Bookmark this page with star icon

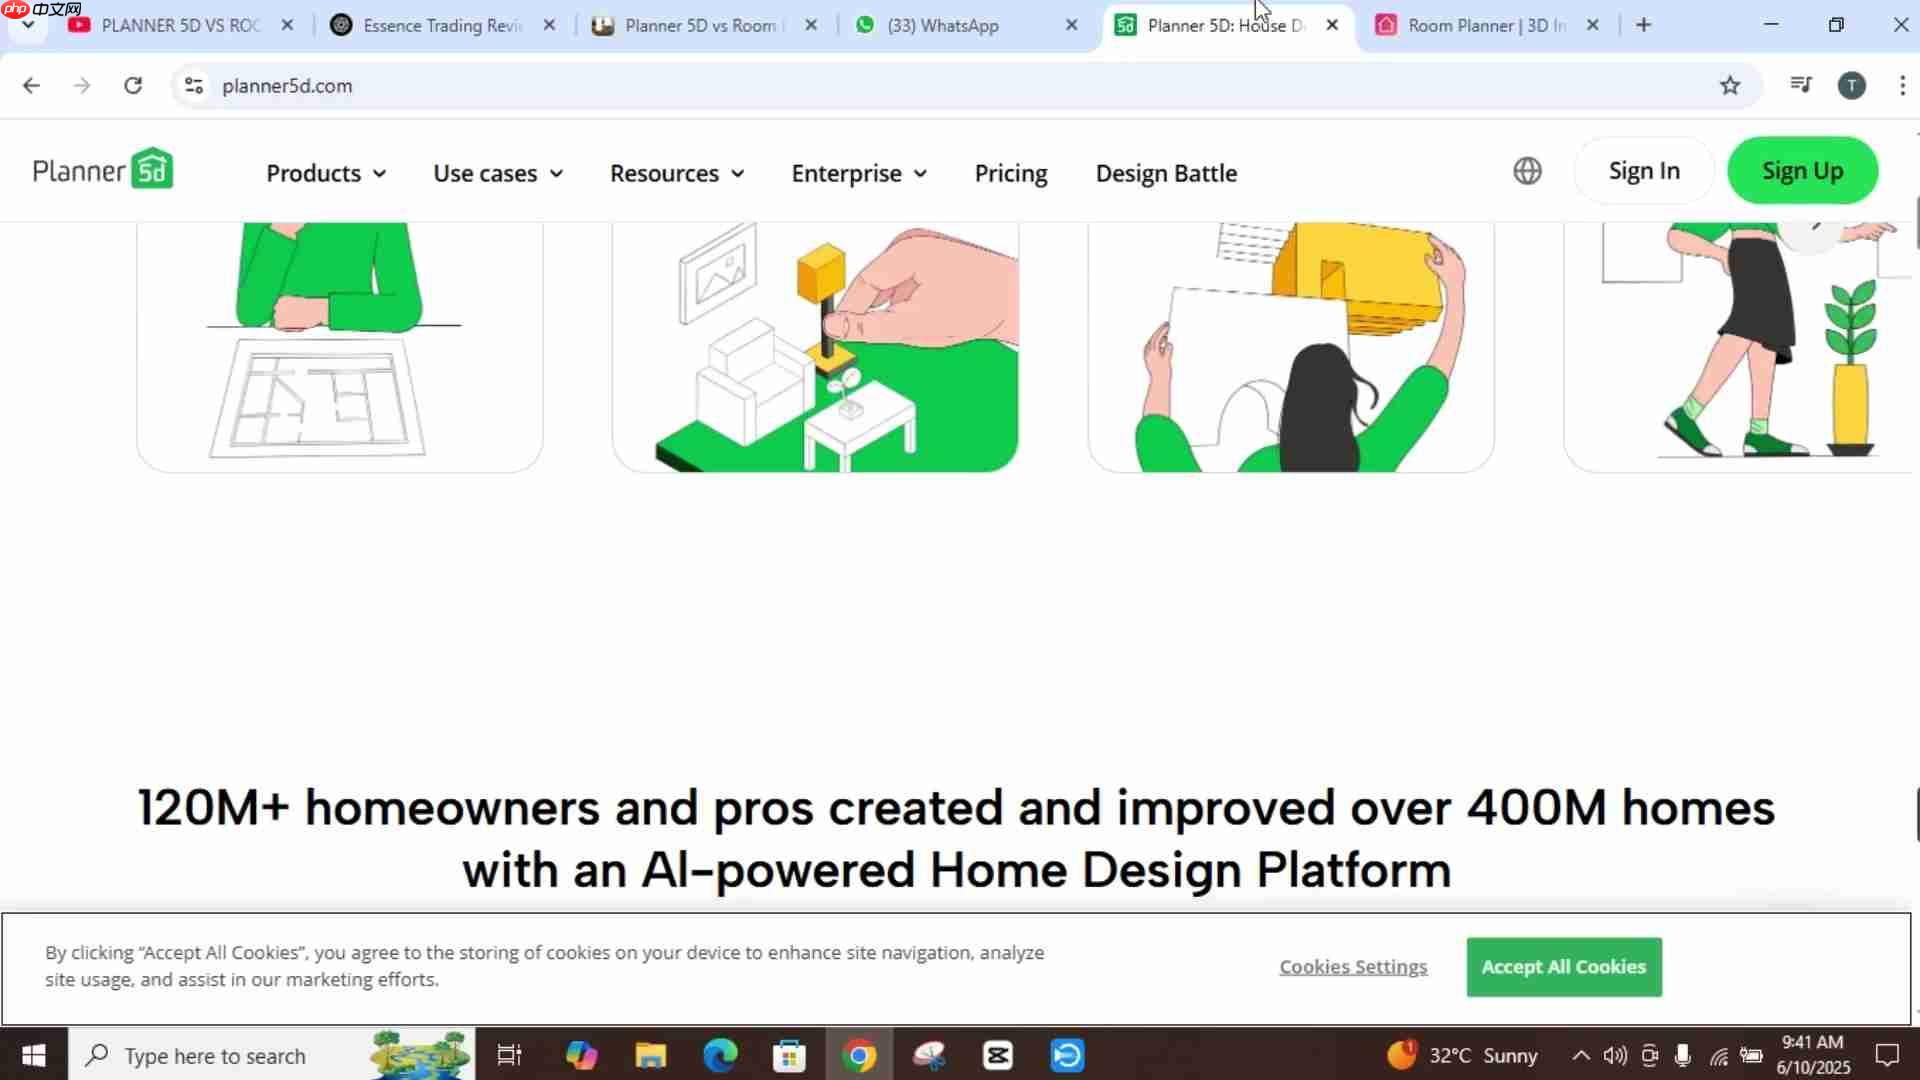click(x=1730, y=86)
